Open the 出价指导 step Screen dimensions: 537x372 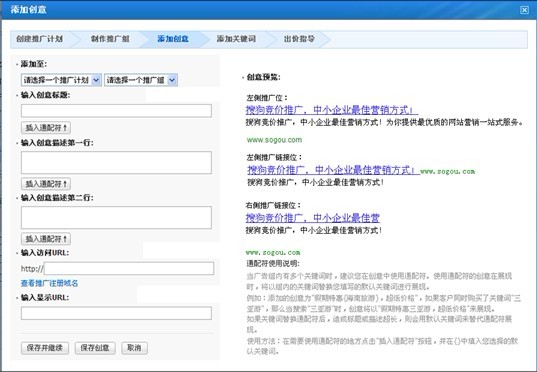(x=299, y=39)
